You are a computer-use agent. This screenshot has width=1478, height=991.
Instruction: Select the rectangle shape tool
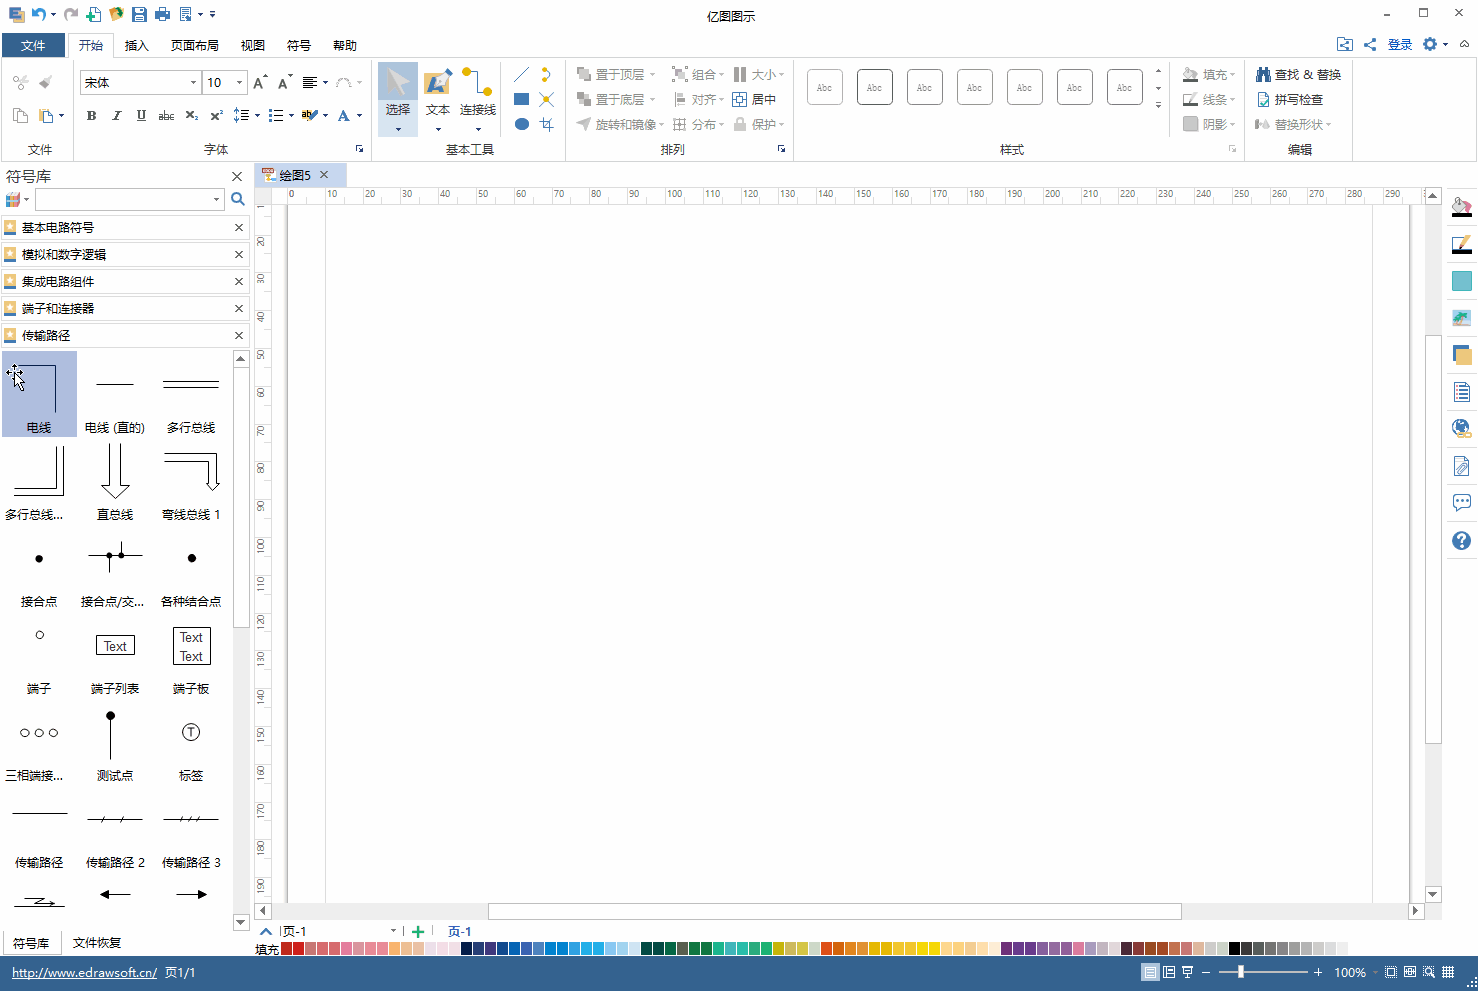[x=521, y=99]
